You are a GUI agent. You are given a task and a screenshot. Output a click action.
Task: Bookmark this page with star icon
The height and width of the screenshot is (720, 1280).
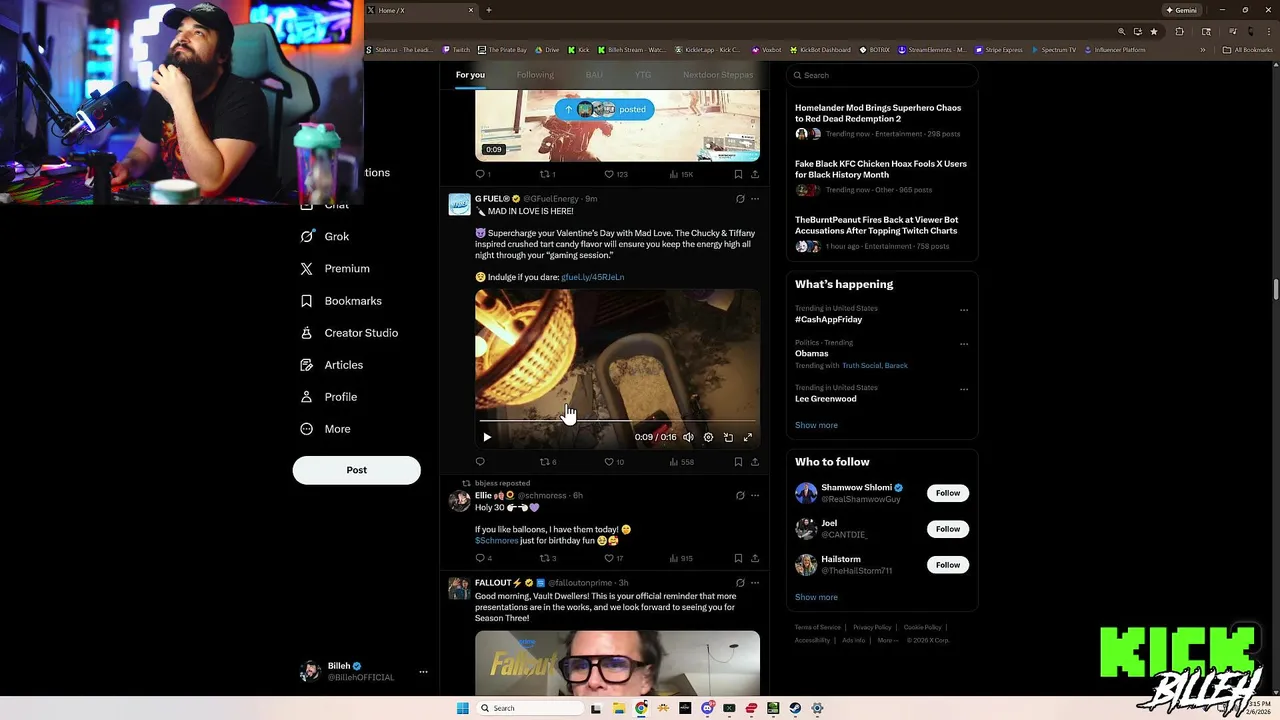coord(1154,31)
